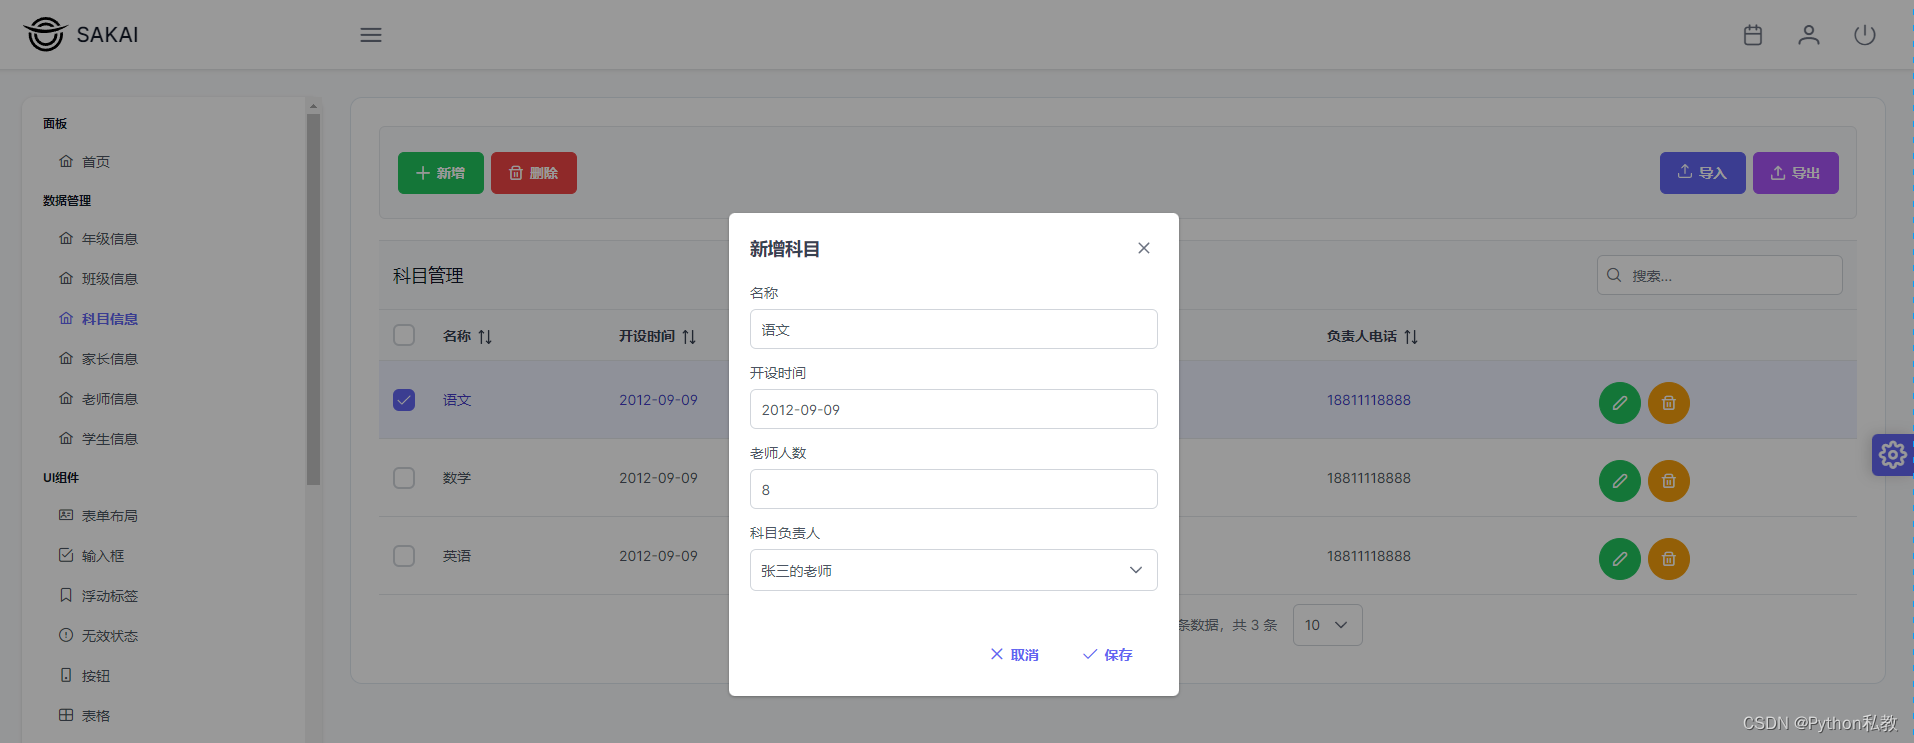Click phone 18811118888 in 数学 row

1369,478
